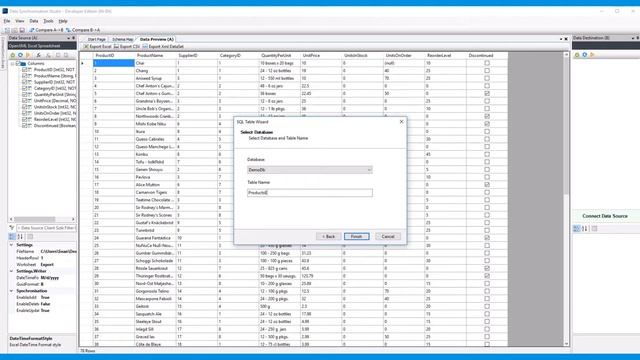This screenshot has height=360, width=640.
Task: Collapse the Columns tree node
Action: (x=12, y=64)
